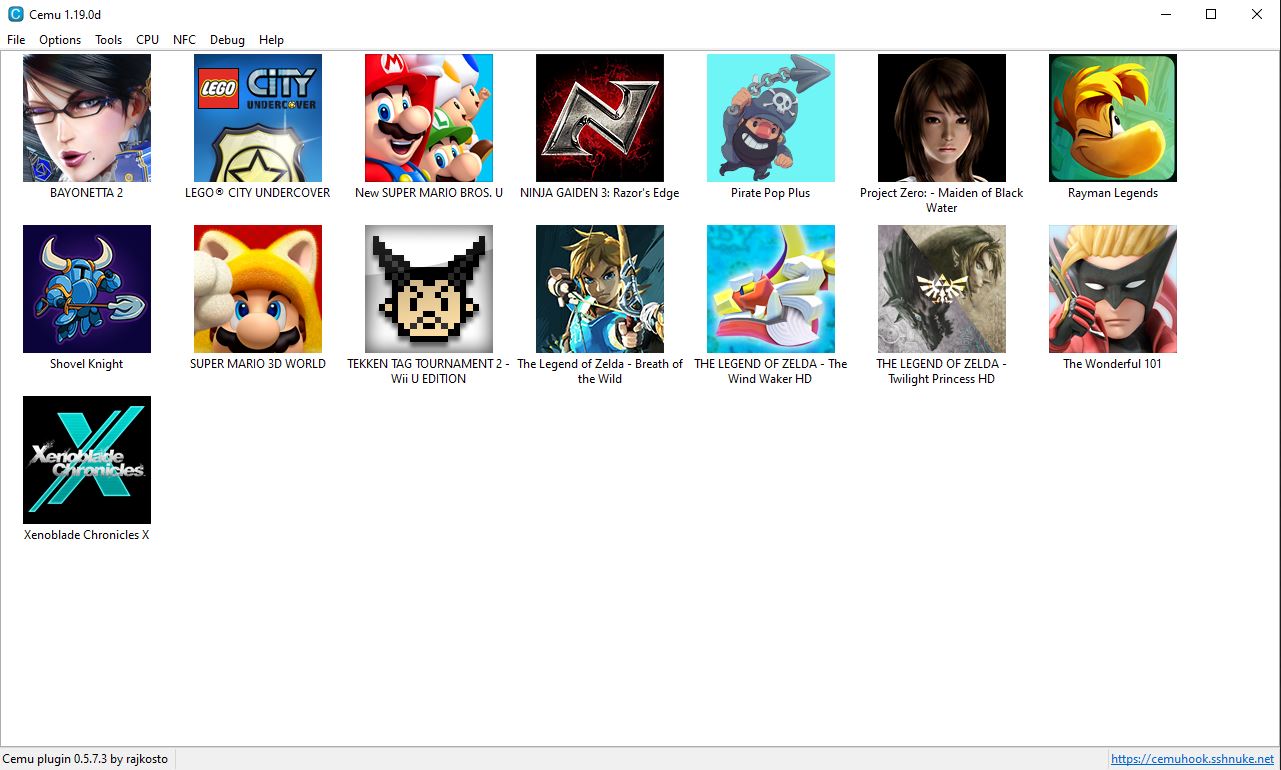Click the LEGO City Undercover icon
The height and width of the screenshot is (770, 1281).
pyautogui.click(x=258, y=118)
